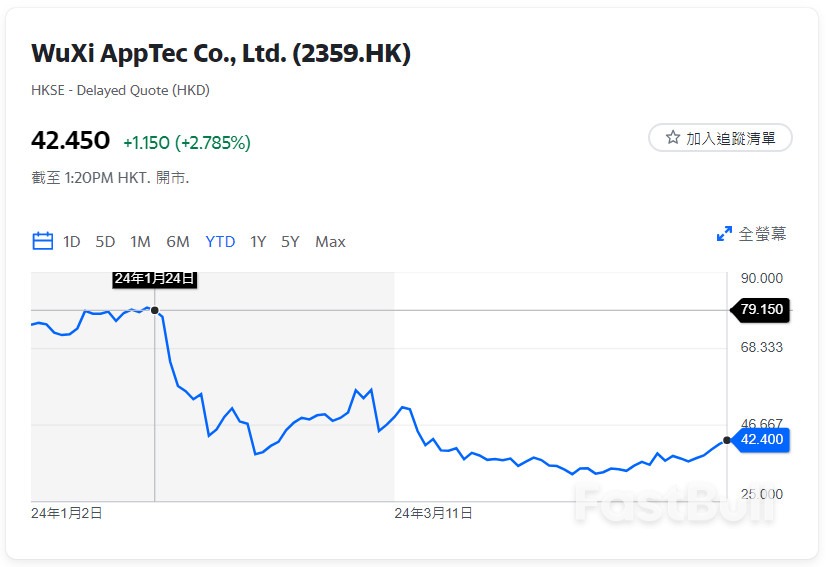Select the 5D time range tab
The width and height of the screenshot is (826, 567).
(x=105, y=241)
